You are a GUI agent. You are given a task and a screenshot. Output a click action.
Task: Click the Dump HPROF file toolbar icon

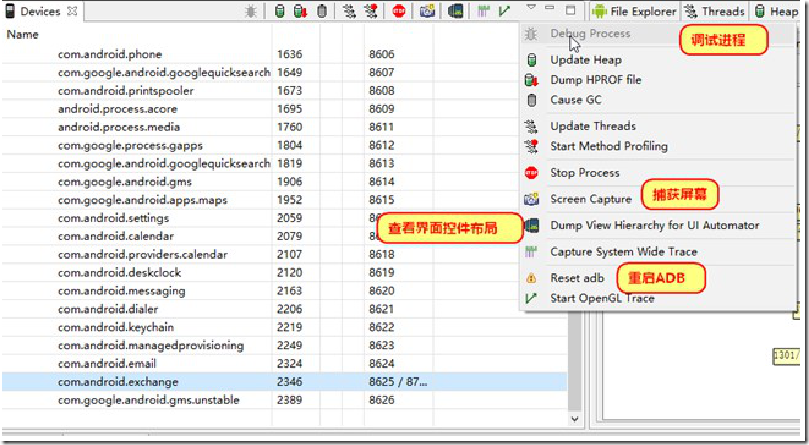point(300,11)
